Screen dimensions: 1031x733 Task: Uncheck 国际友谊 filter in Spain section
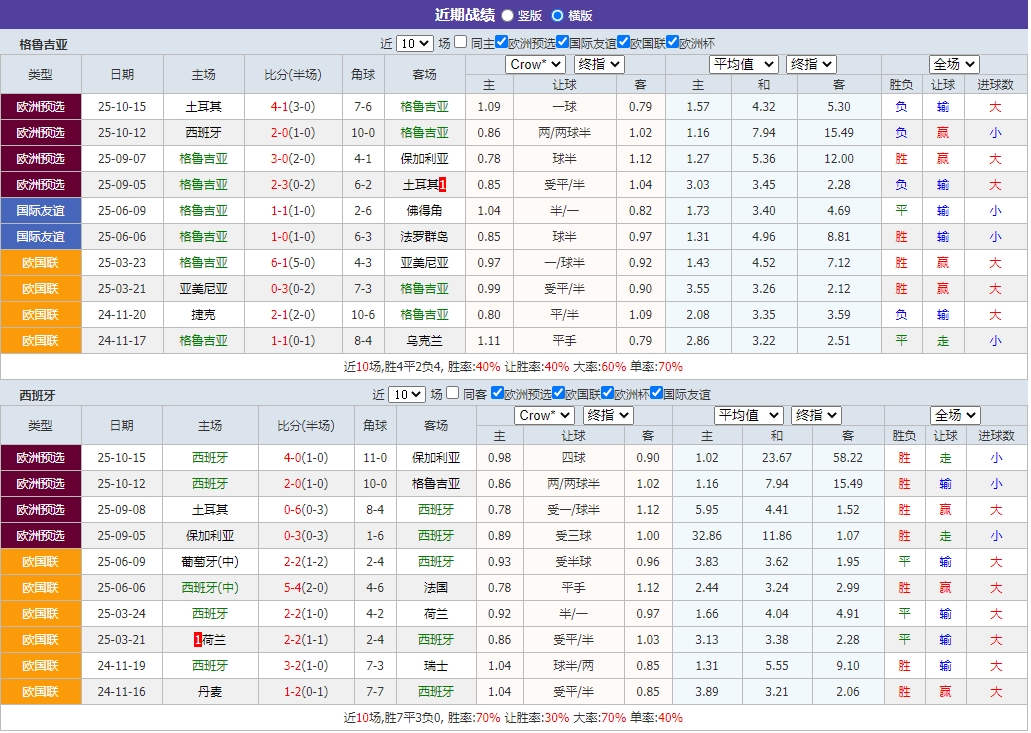[657, 394]
